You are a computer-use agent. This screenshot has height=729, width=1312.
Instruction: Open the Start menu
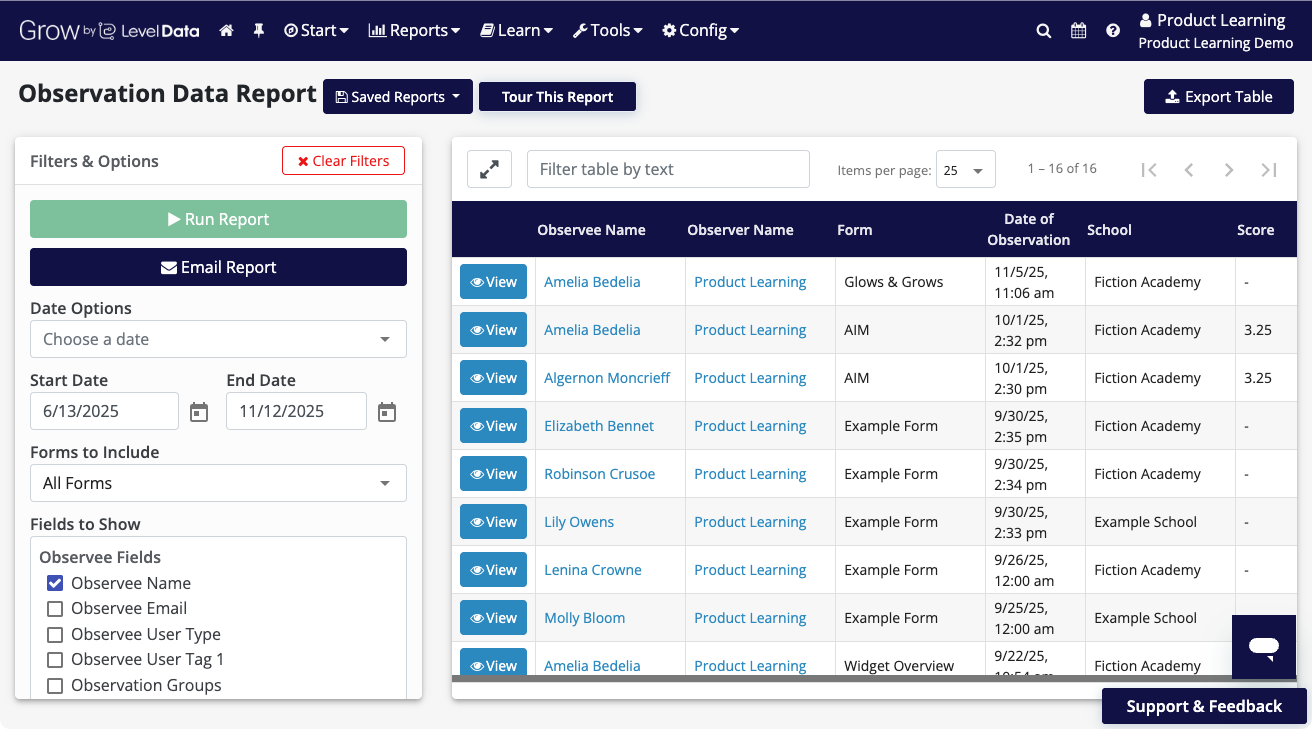pyautogui.click(x=316, y=31)
